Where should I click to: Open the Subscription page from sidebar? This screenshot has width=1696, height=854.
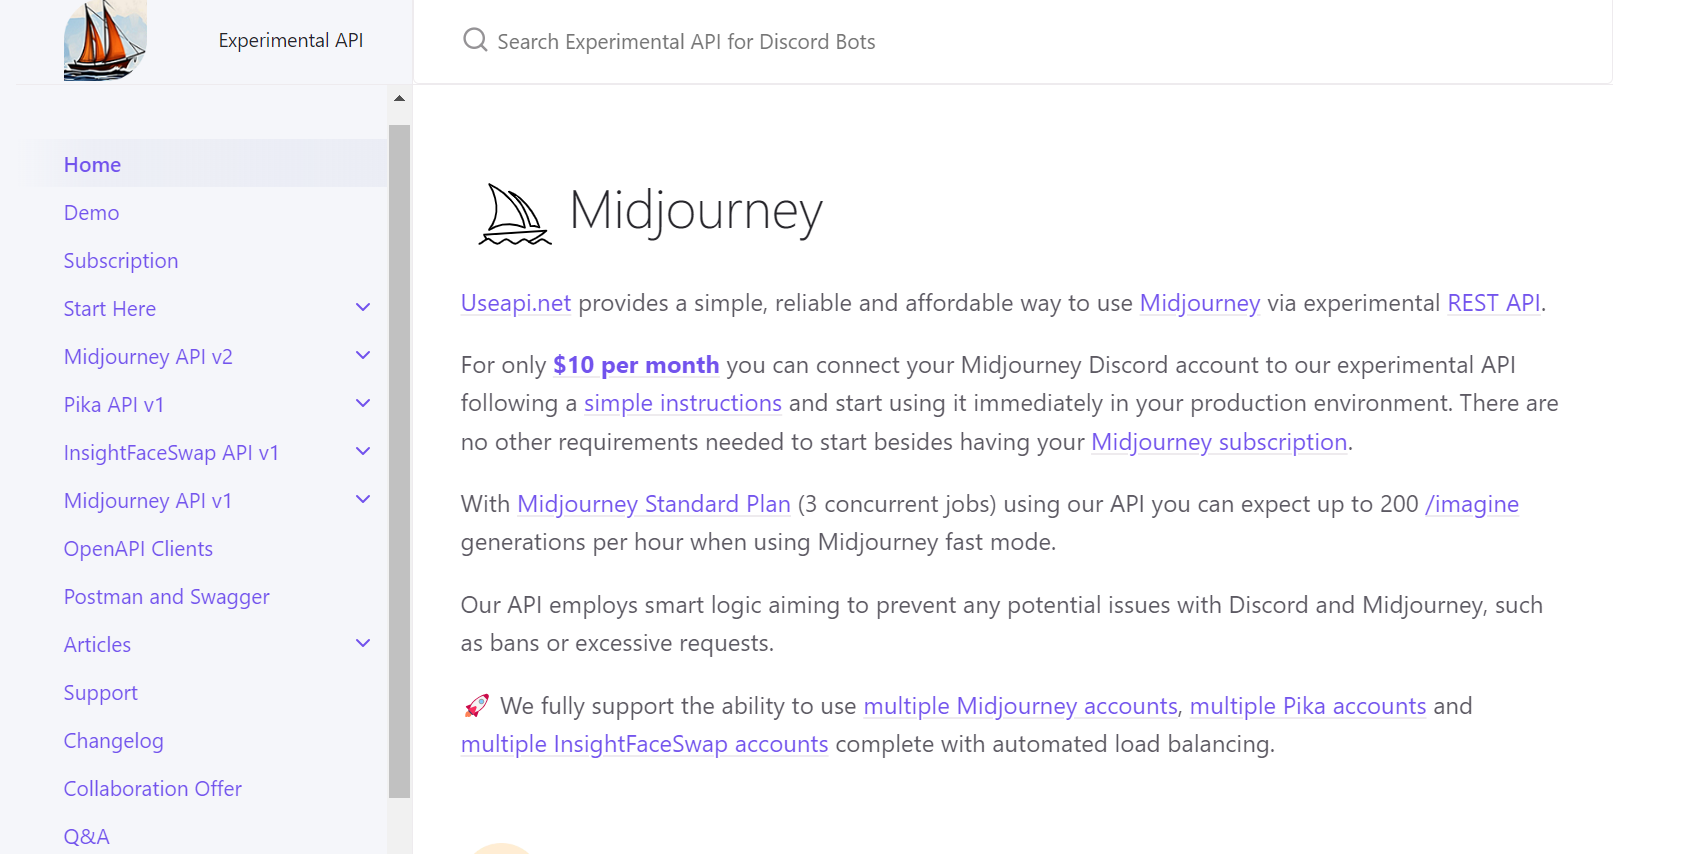(x=121, y=260)
